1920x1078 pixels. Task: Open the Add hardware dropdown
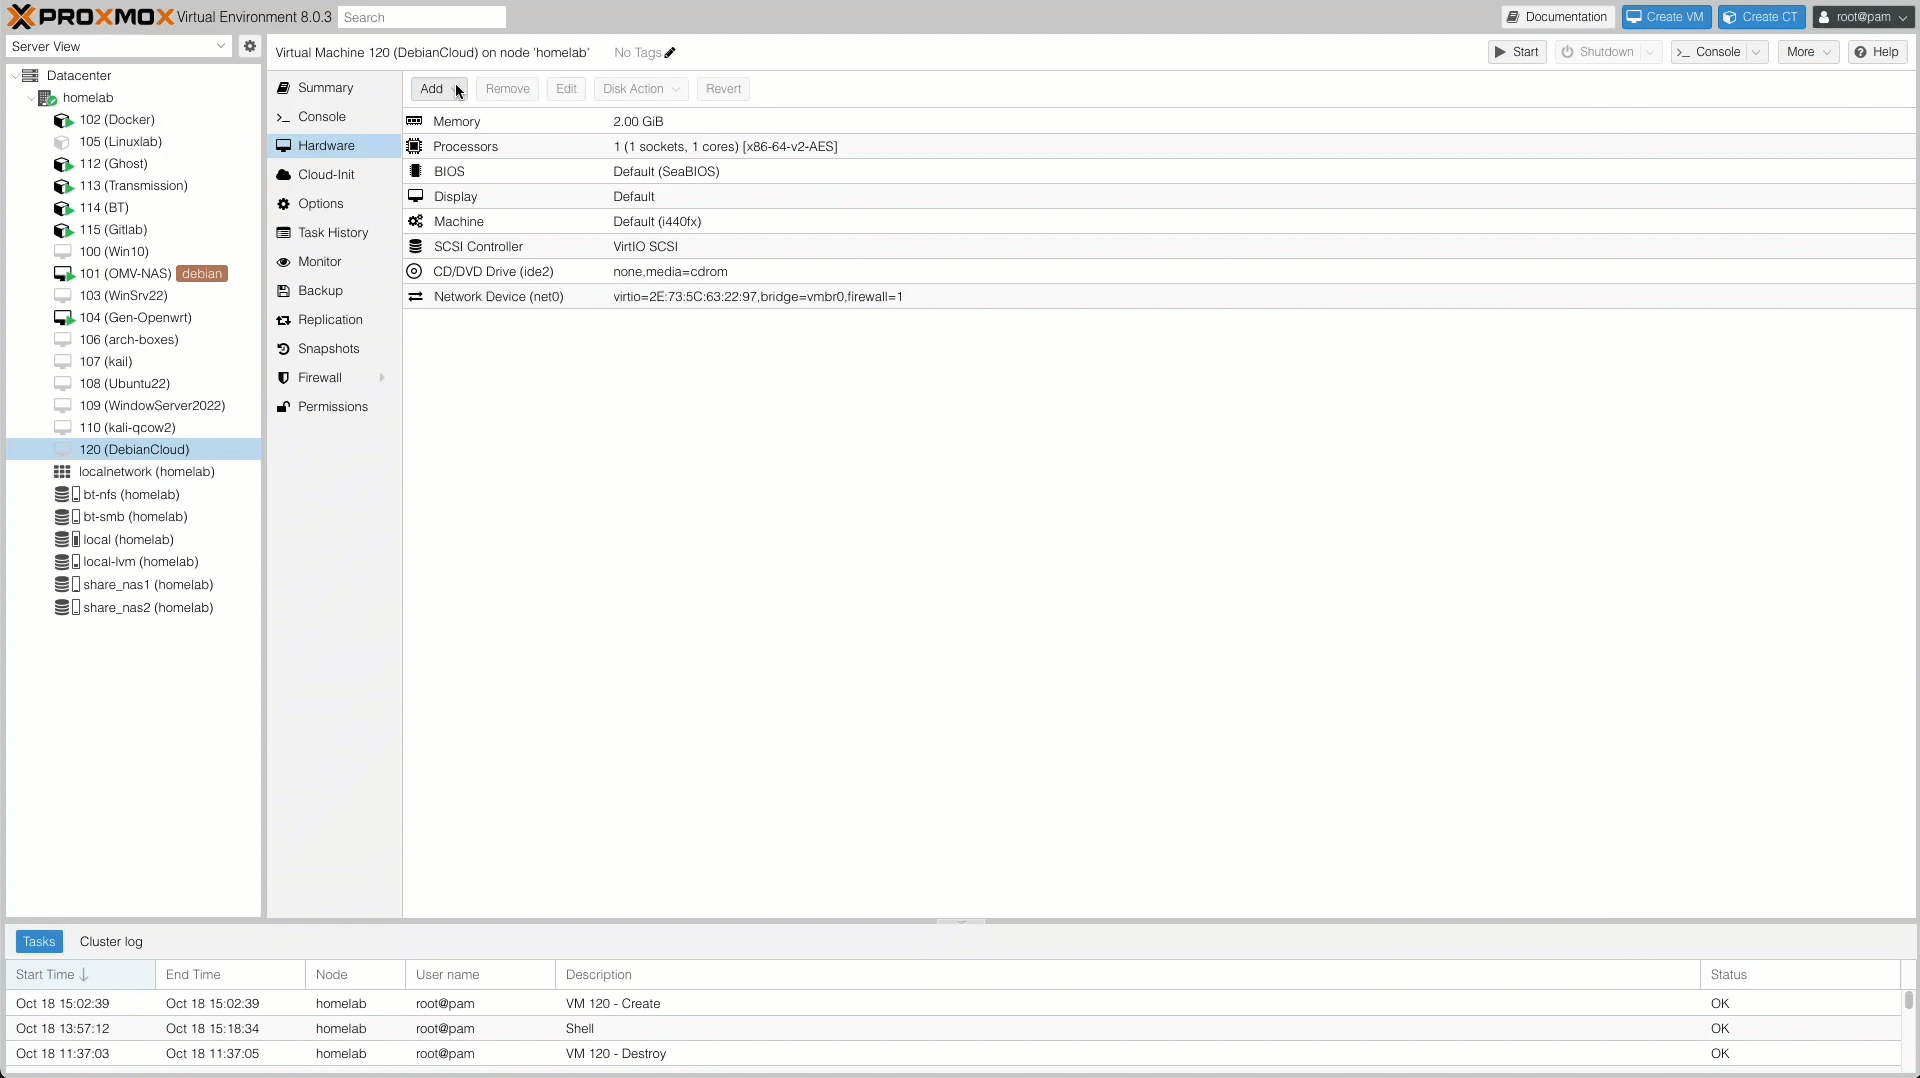(439, 89)
